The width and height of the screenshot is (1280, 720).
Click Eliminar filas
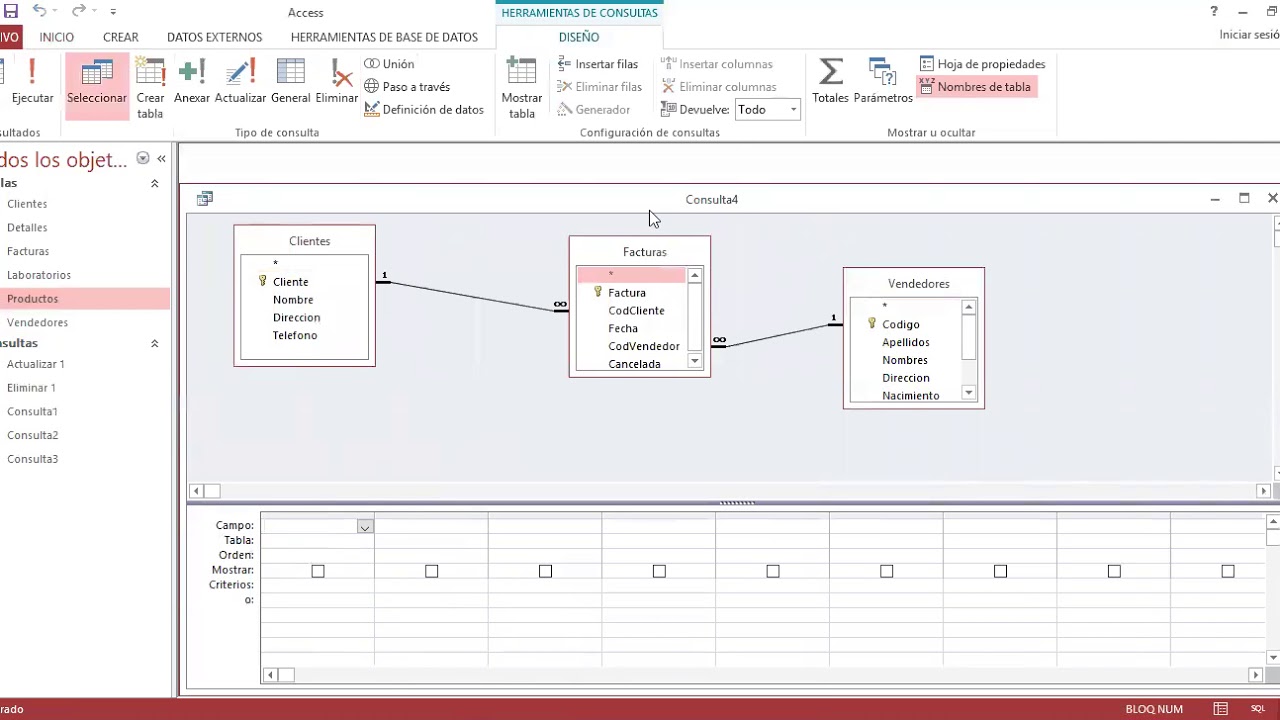click(600, 87)
